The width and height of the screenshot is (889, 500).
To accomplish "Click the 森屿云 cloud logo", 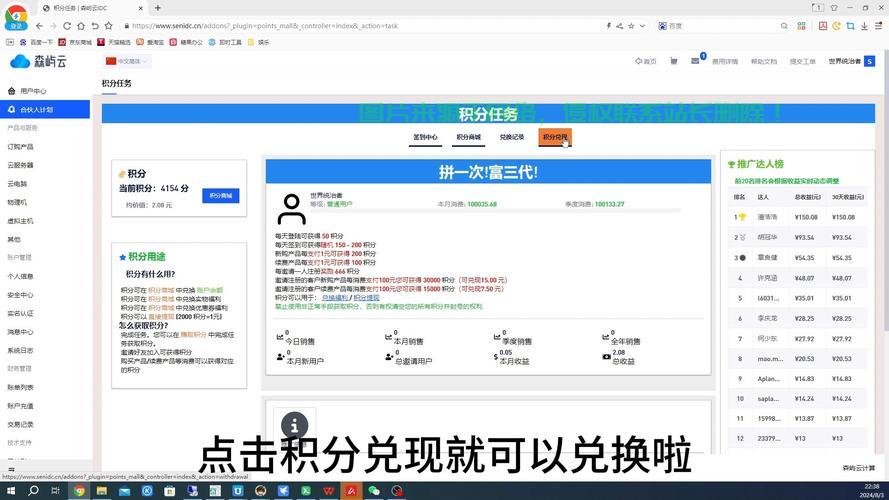I will point(38,61).
